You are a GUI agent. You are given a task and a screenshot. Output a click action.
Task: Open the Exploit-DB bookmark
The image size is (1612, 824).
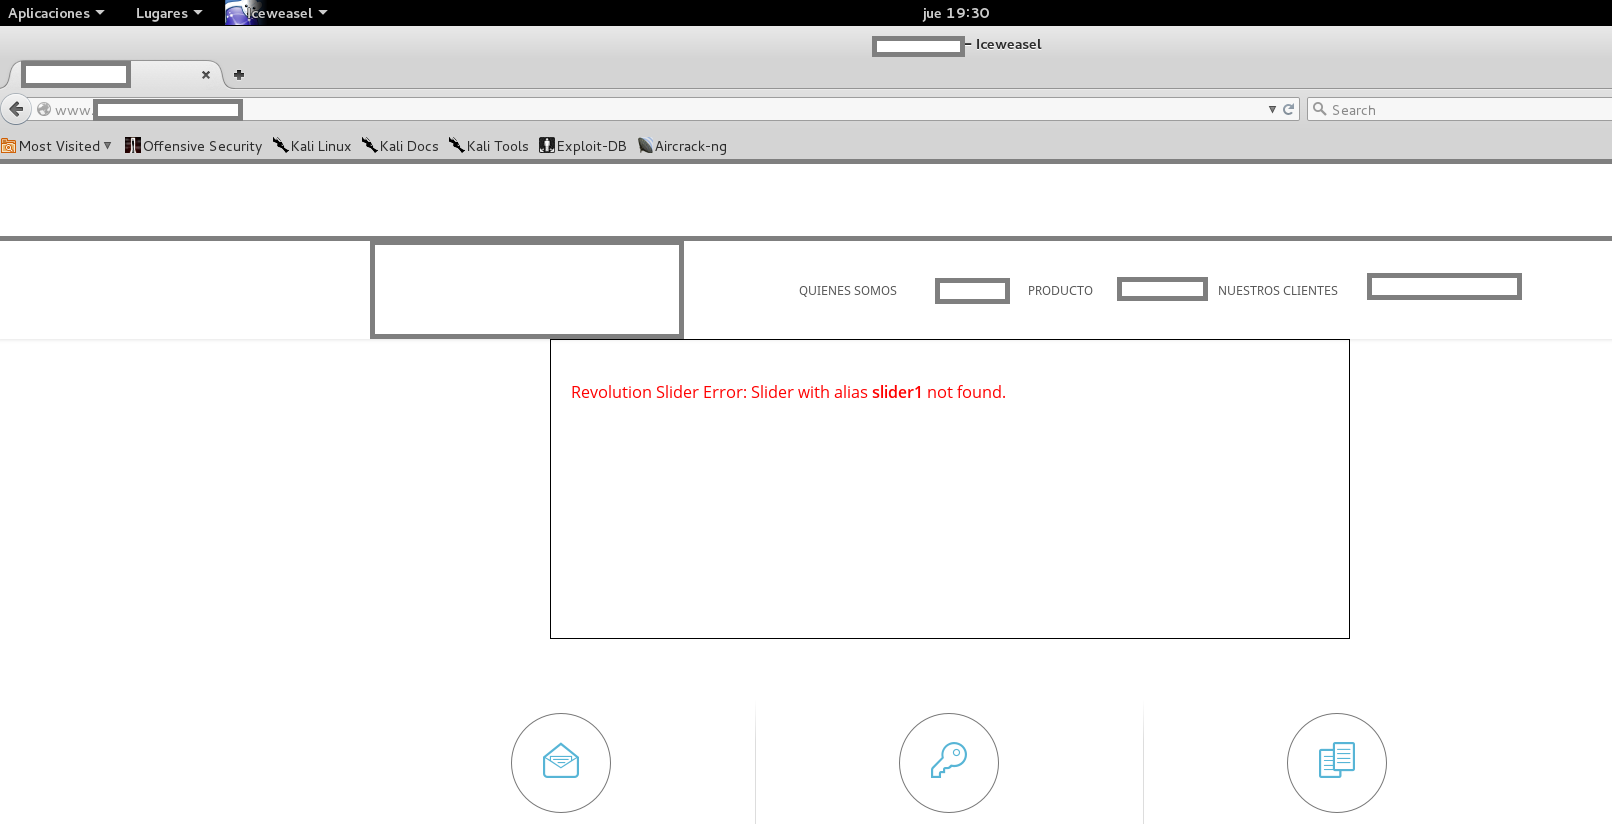coord(583,146)
